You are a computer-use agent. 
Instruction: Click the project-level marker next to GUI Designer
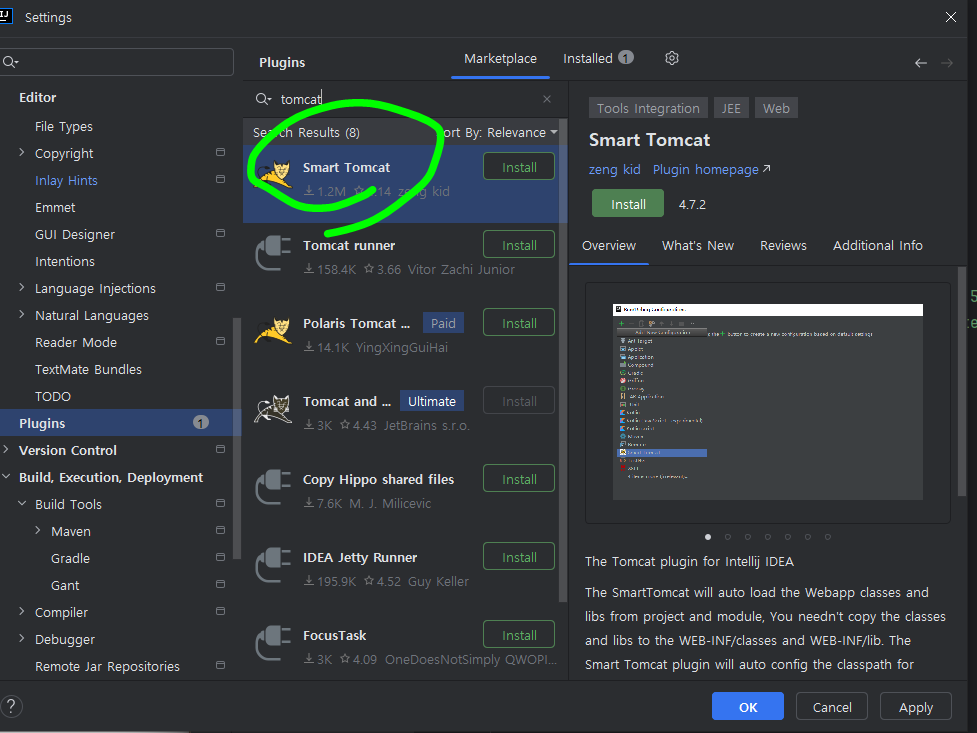(220, 233)
